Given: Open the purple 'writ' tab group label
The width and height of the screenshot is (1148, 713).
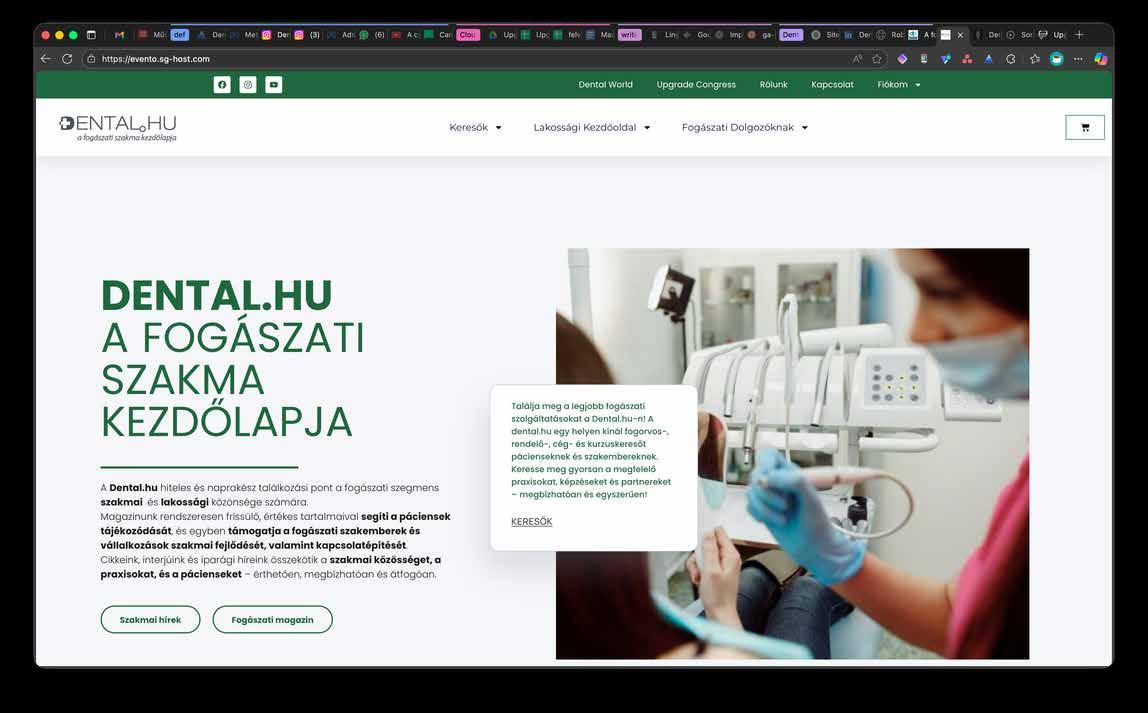Looking at the screenshot, I should coord(629,34).
